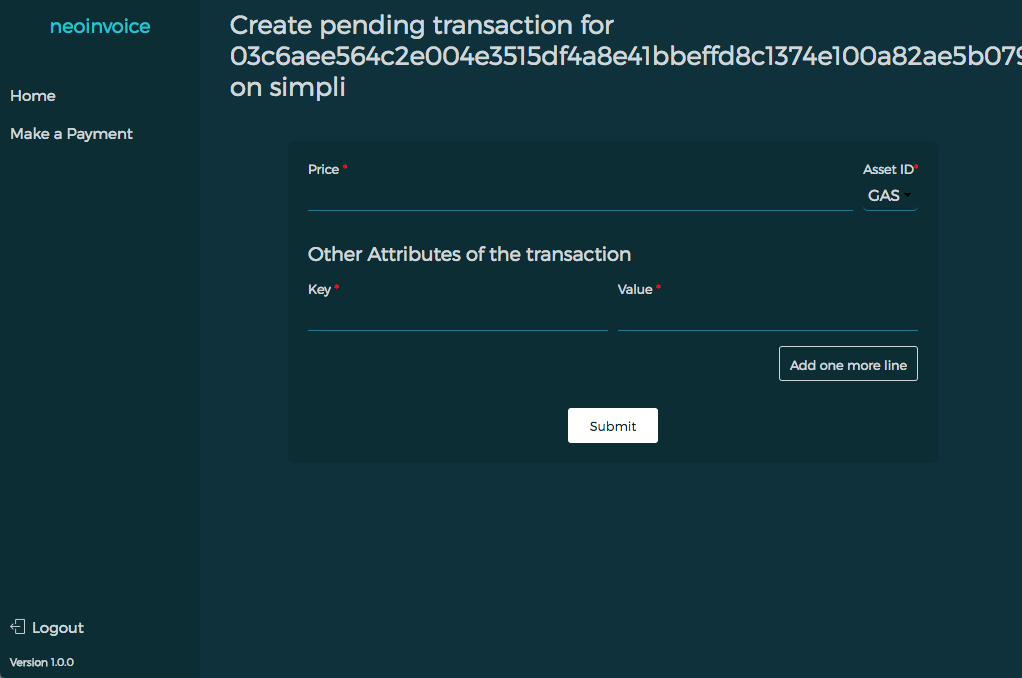Go to Home in the sidebar
This screenshot has height=678, width=1022.
(33, 96)
